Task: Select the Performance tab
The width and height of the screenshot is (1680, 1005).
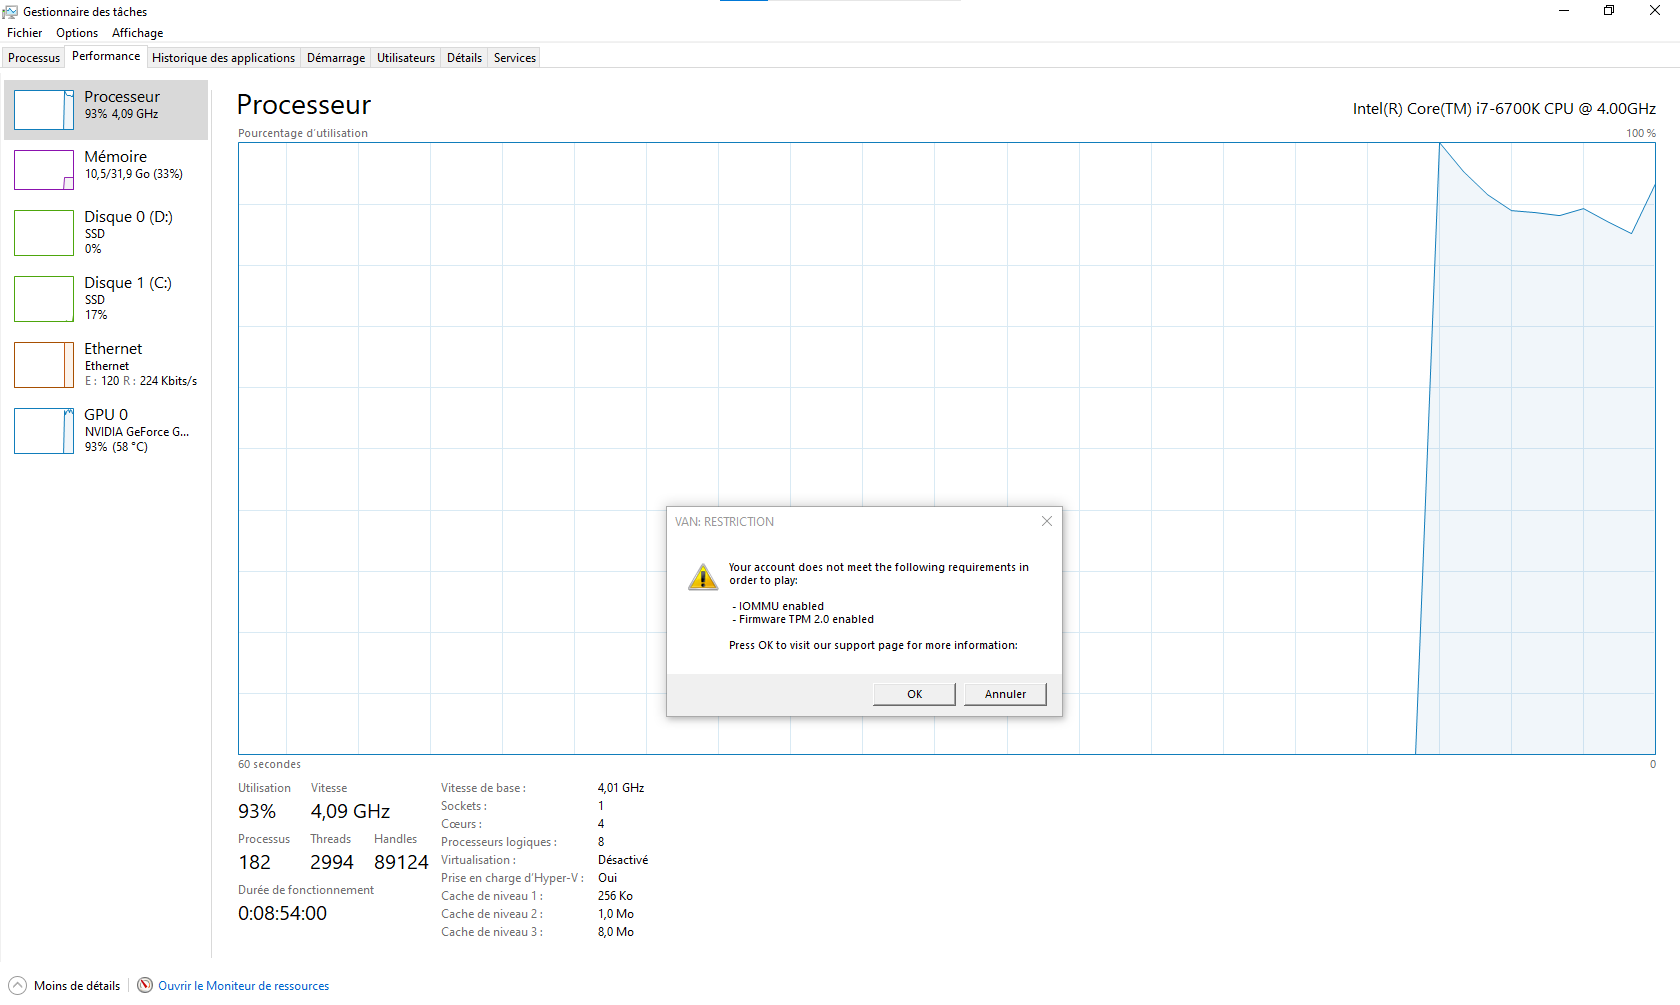Action: (x=106, y=56)
